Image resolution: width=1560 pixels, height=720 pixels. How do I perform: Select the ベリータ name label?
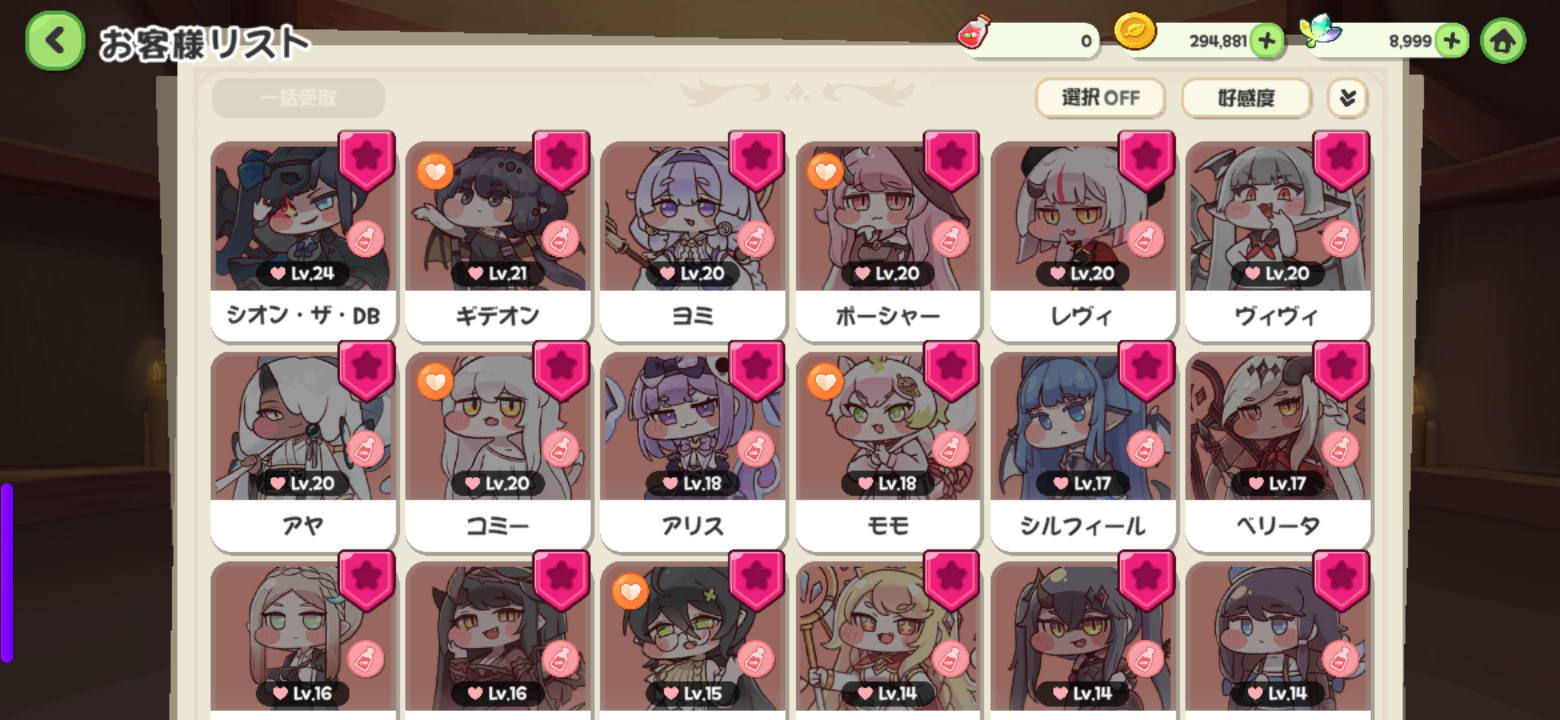point(1278,526)
